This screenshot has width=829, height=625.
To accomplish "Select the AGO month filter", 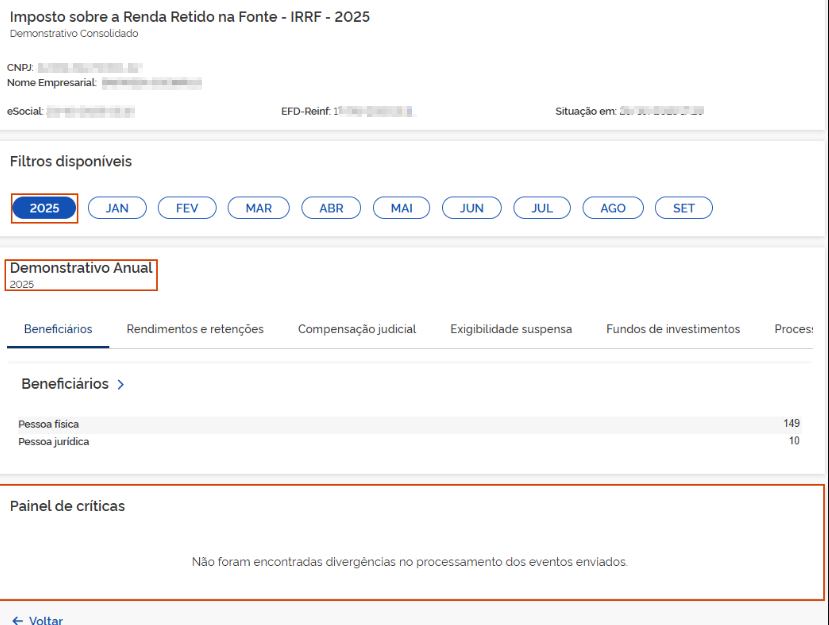I will (x=613, y=208).
